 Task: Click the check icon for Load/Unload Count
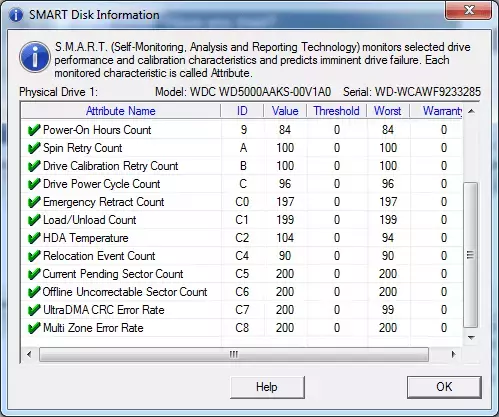click(x=34, y=220)
